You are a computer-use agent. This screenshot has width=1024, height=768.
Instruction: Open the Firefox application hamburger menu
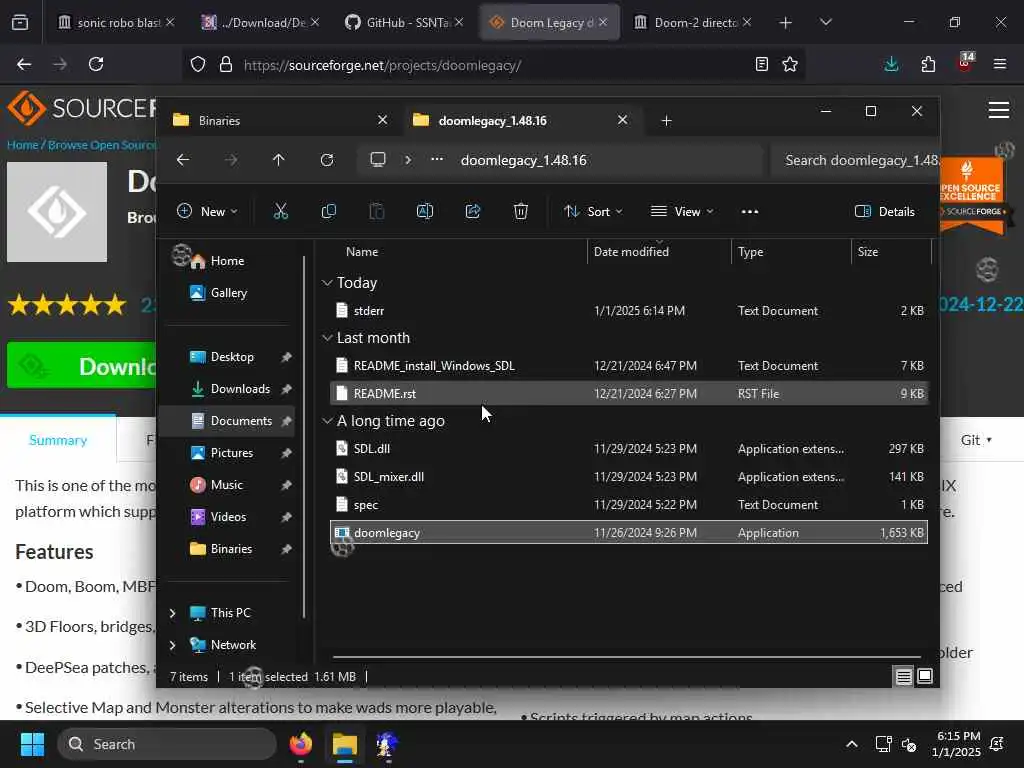tap(999, 64)
